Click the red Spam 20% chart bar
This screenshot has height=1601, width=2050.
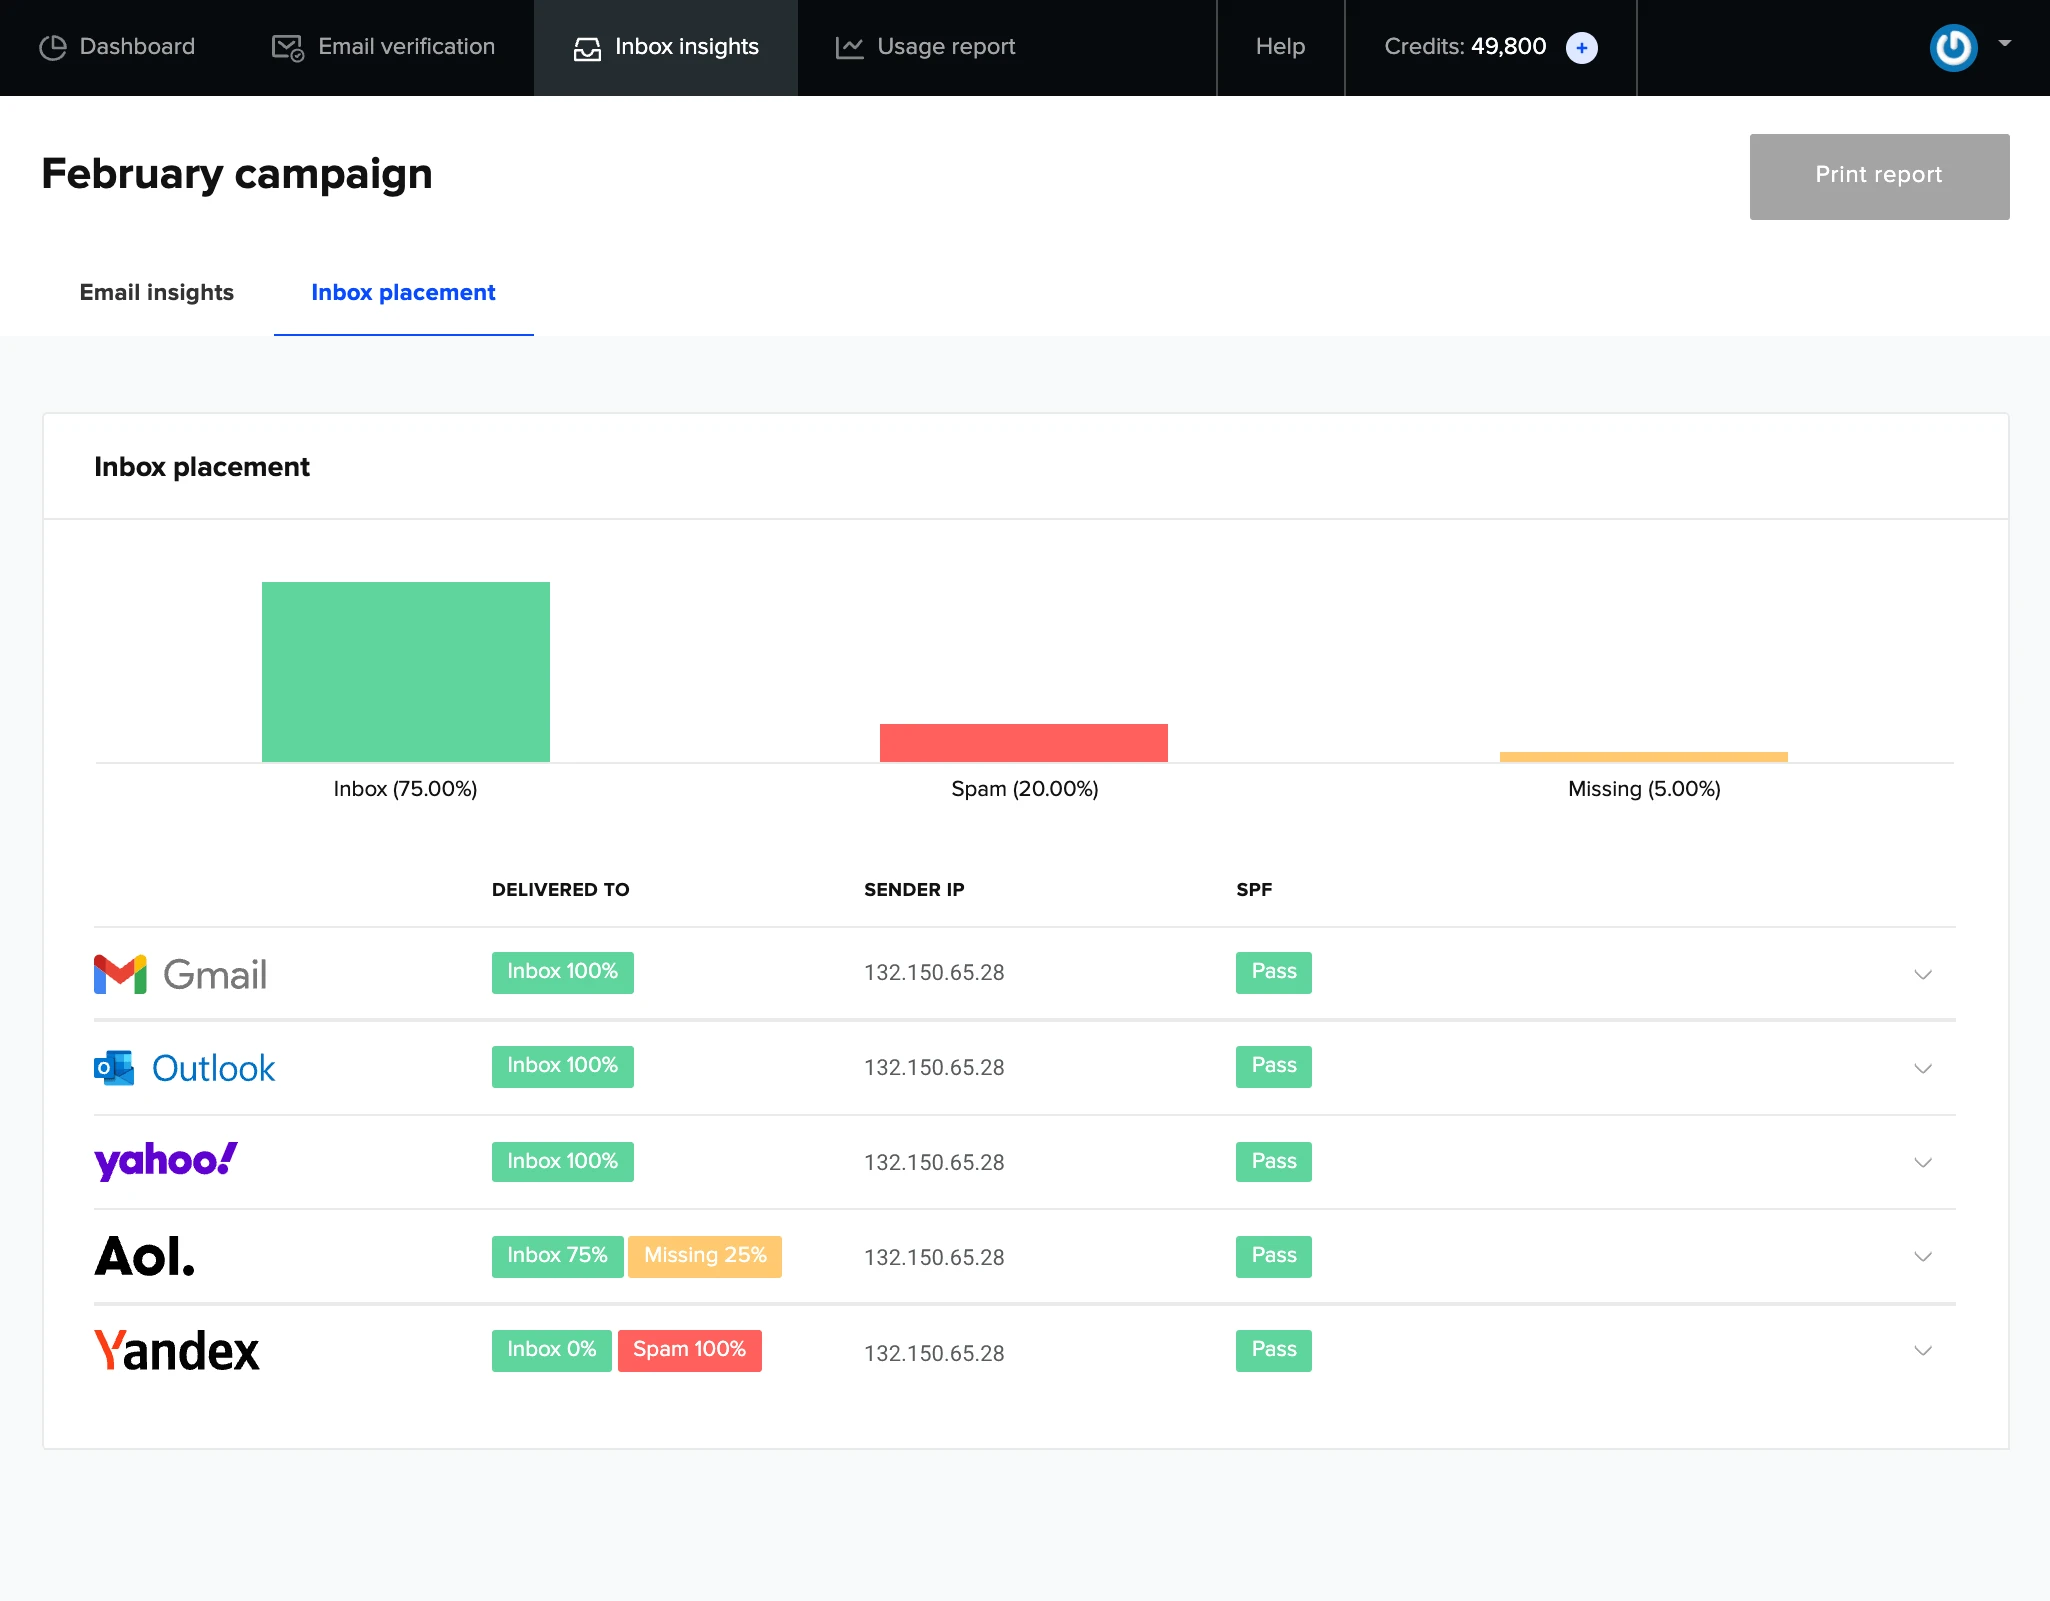coord(1023,743)
